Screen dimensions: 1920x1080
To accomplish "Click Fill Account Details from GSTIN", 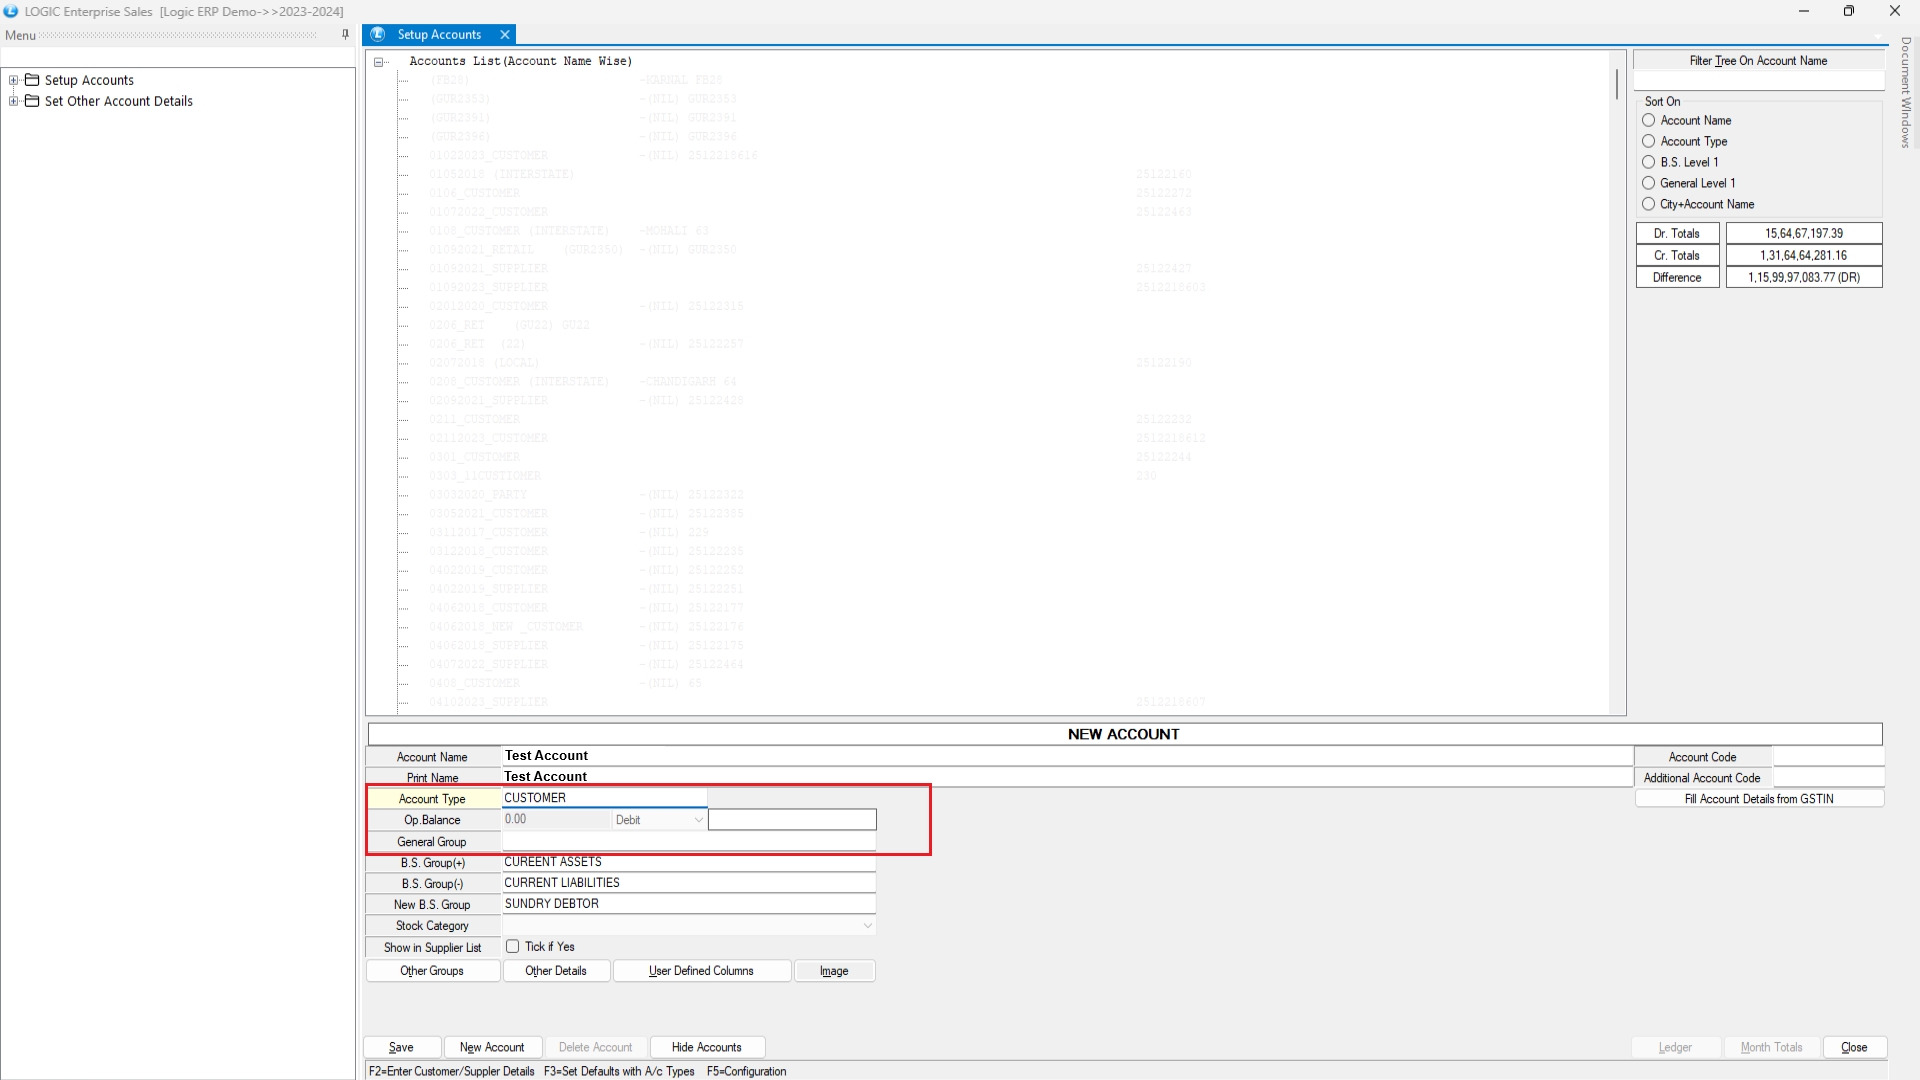I will tap(1758, 799).
